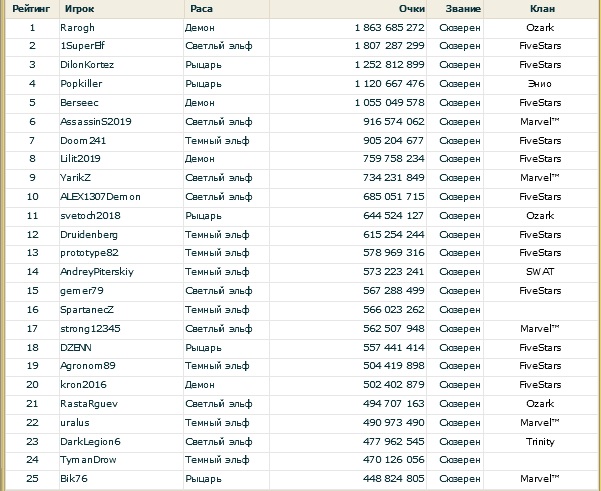Sort by the Раса column header

[x=200, y=8]
